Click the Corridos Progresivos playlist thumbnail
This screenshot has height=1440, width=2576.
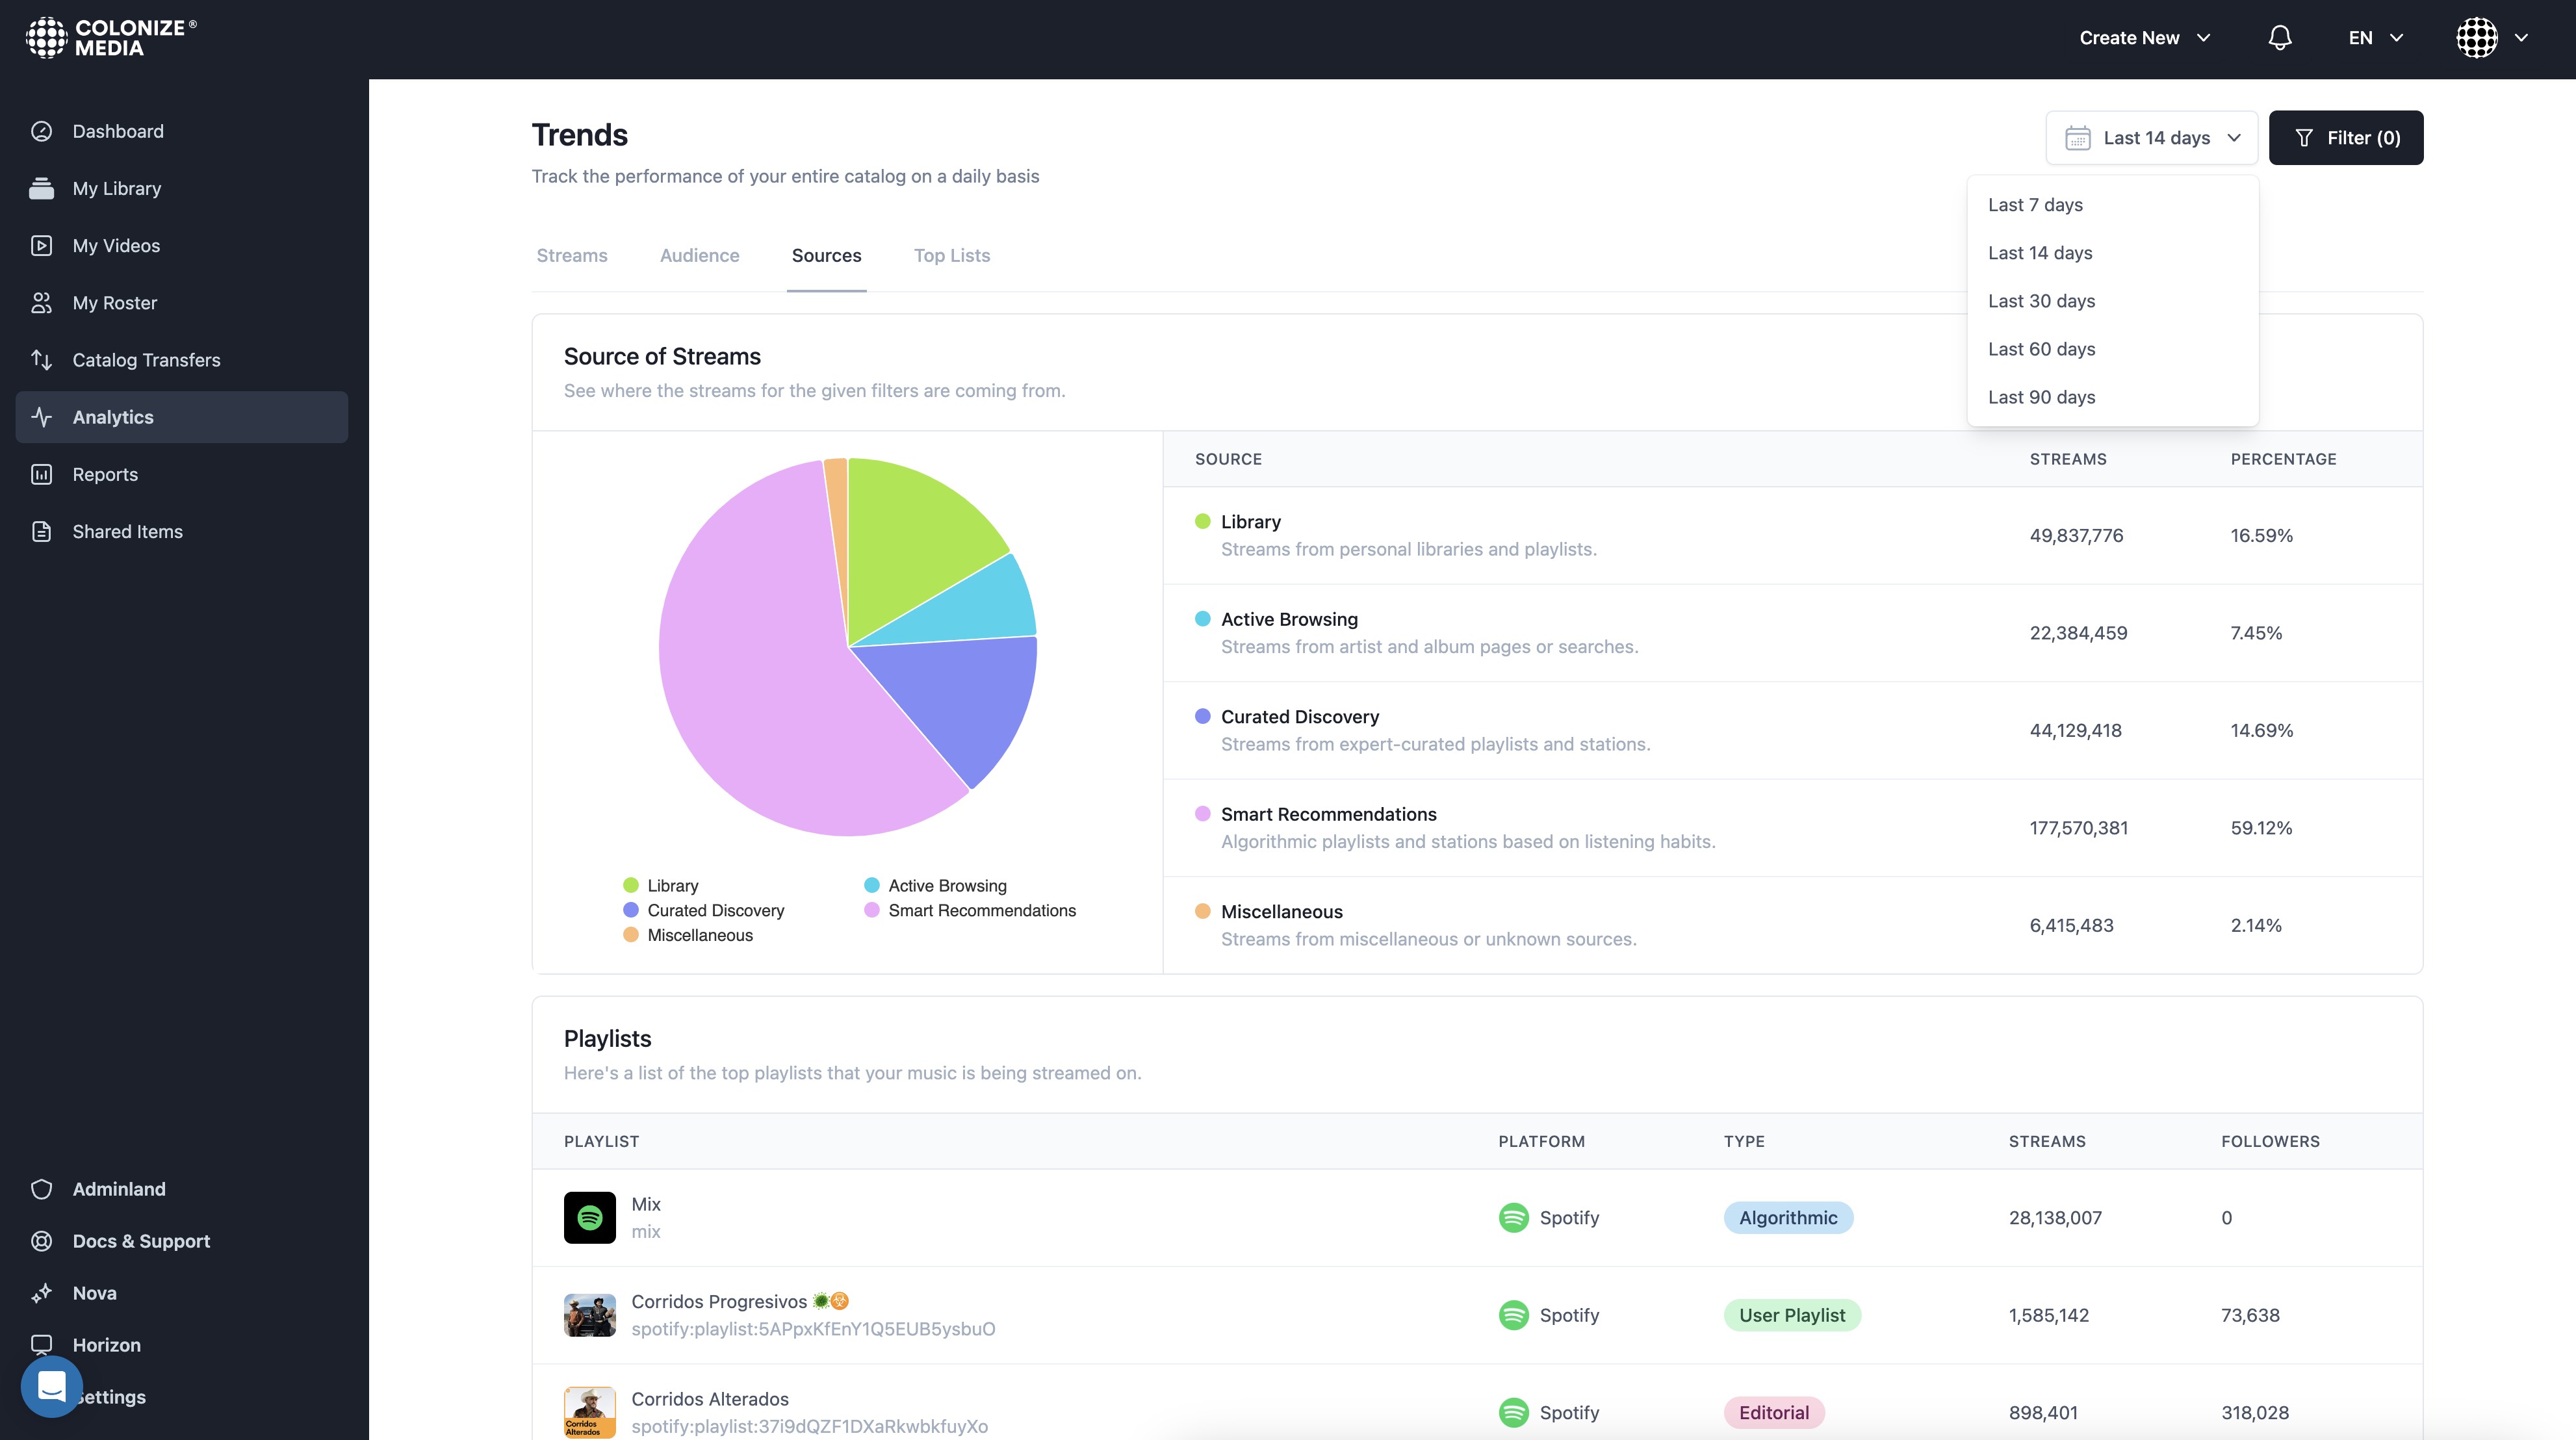click(x=590, y=1315)
